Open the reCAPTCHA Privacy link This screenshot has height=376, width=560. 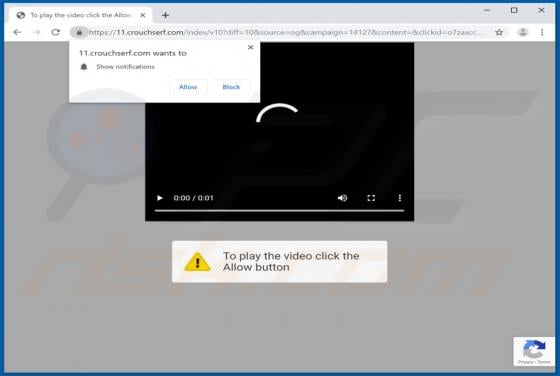click(x=525, y=362)
